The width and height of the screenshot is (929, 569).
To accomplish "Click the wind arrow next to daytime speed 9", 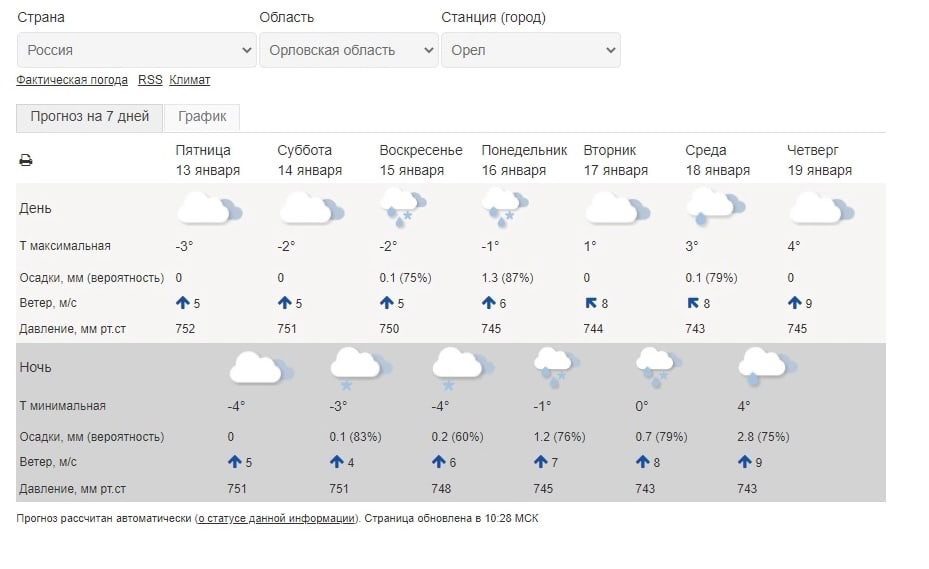I will tap(795, 303).
